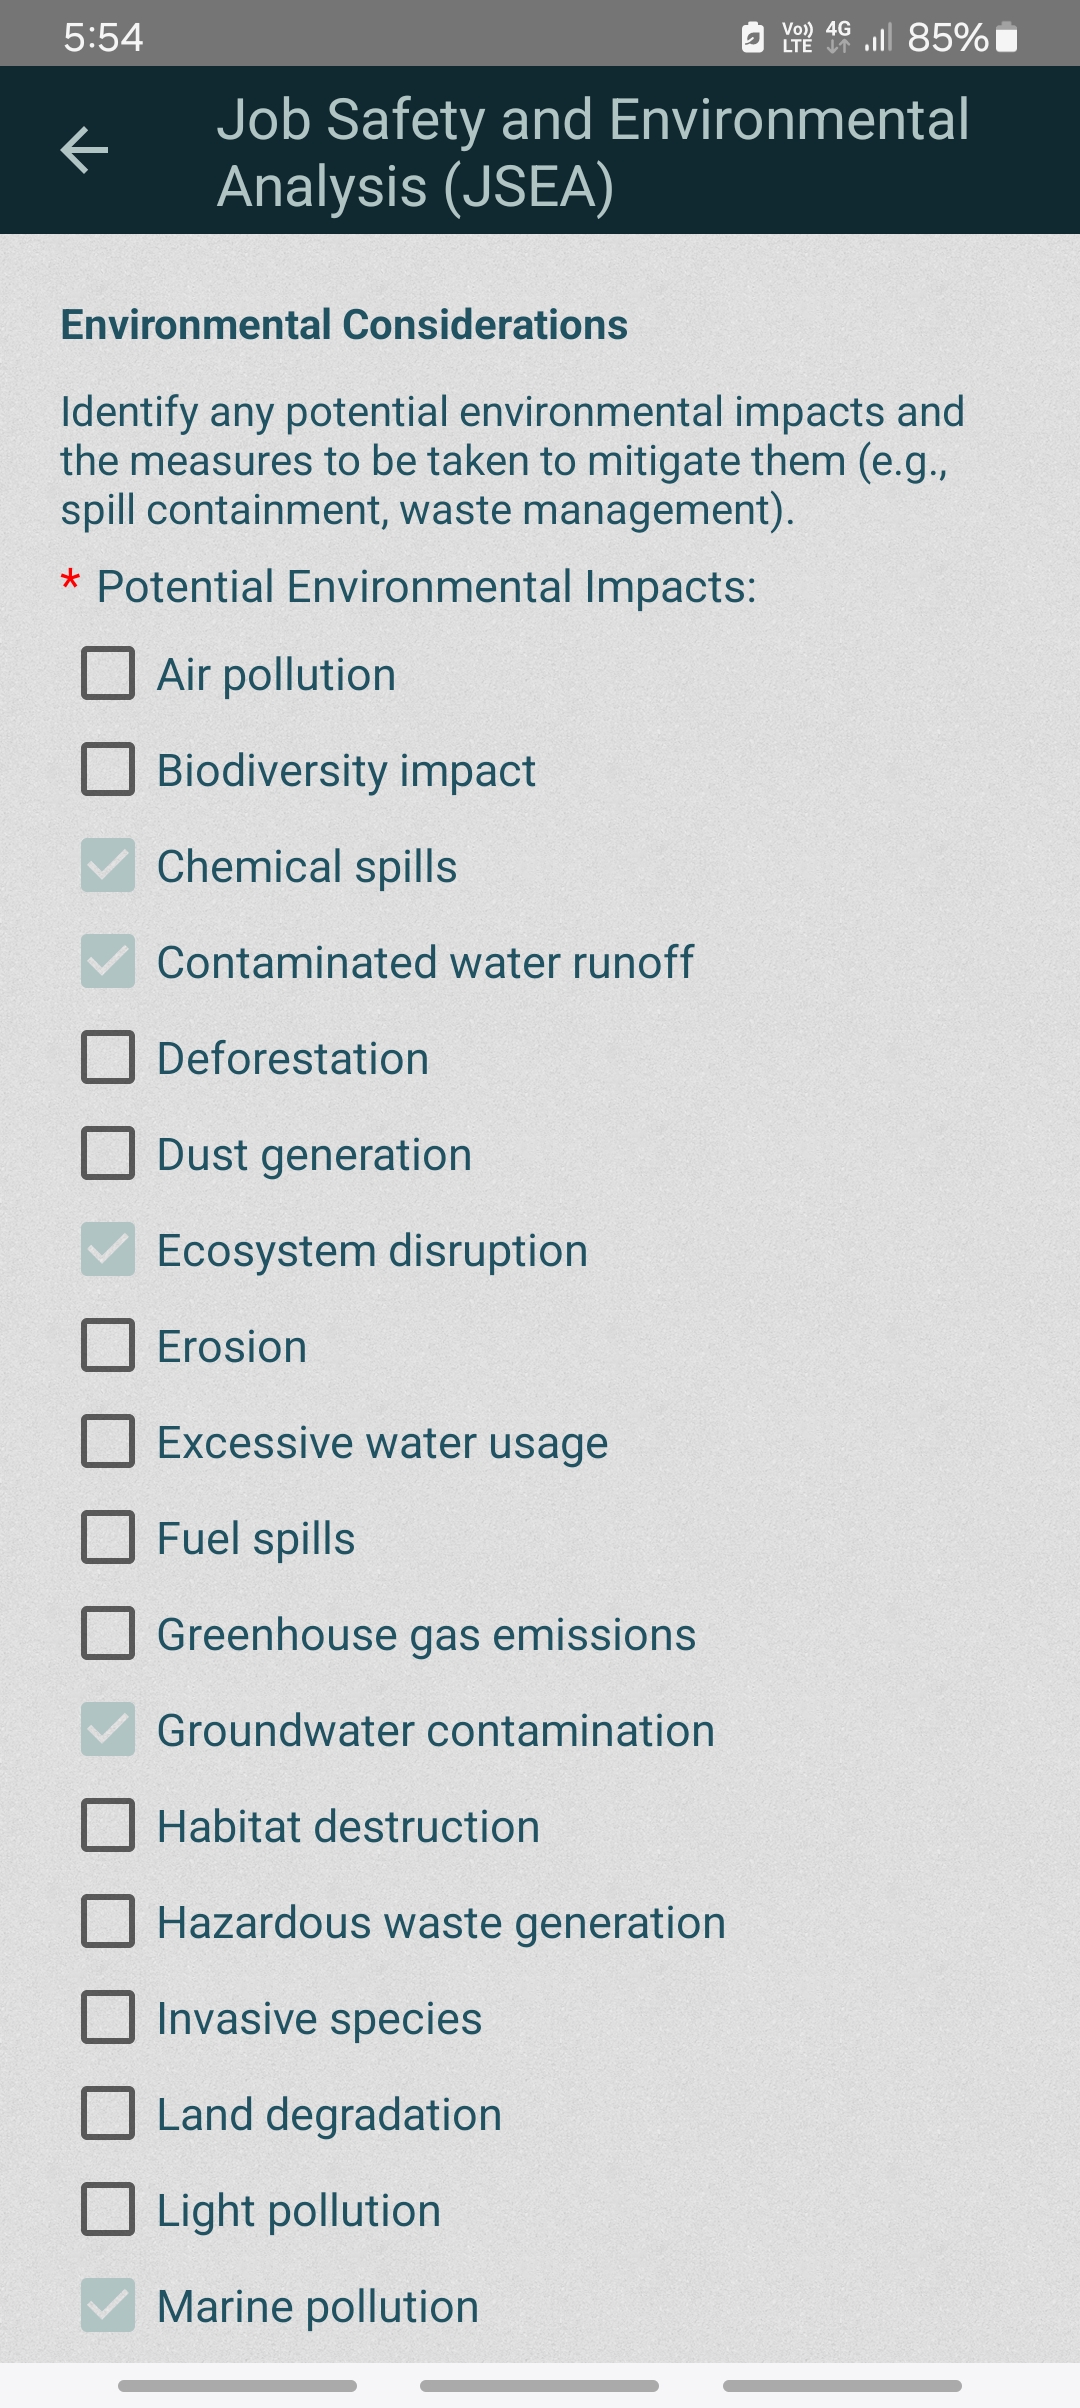
Task: Enable Greenhouse gas emissions checkbox
Action: pos(108,1633)
